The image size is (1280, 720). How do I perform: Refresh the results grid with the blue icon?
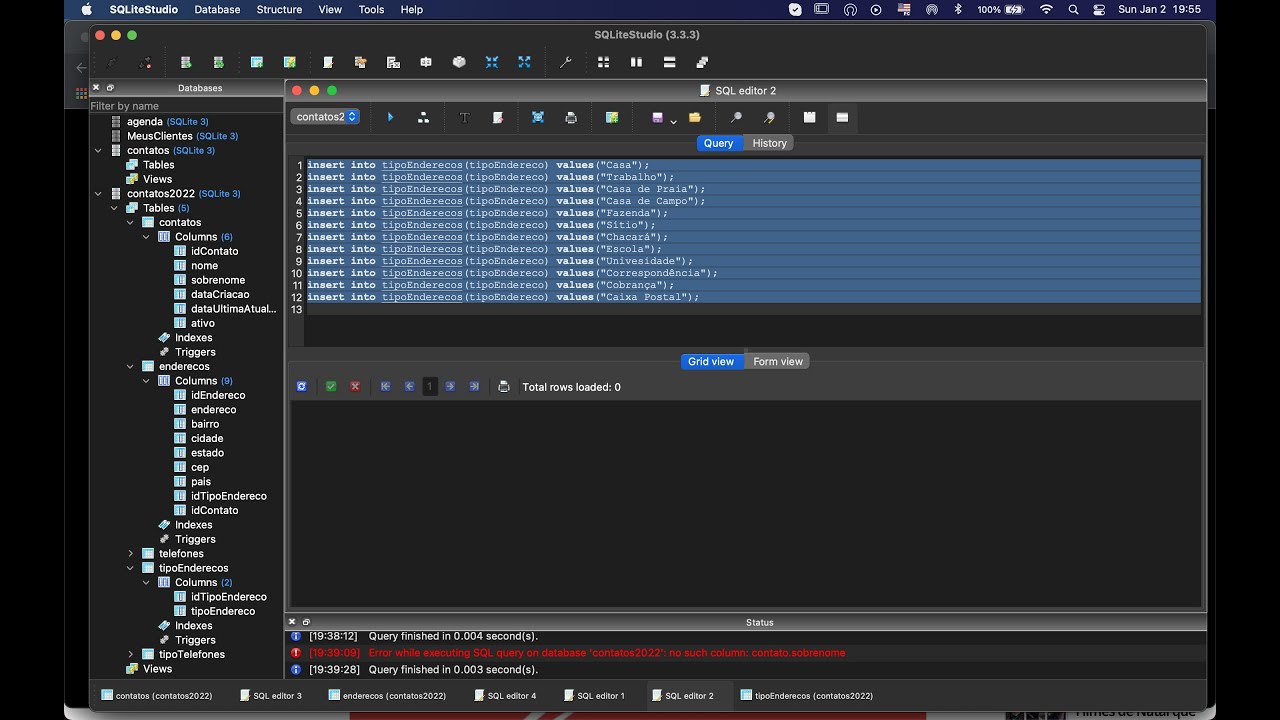pyautogui.click(x=302, y=386)
